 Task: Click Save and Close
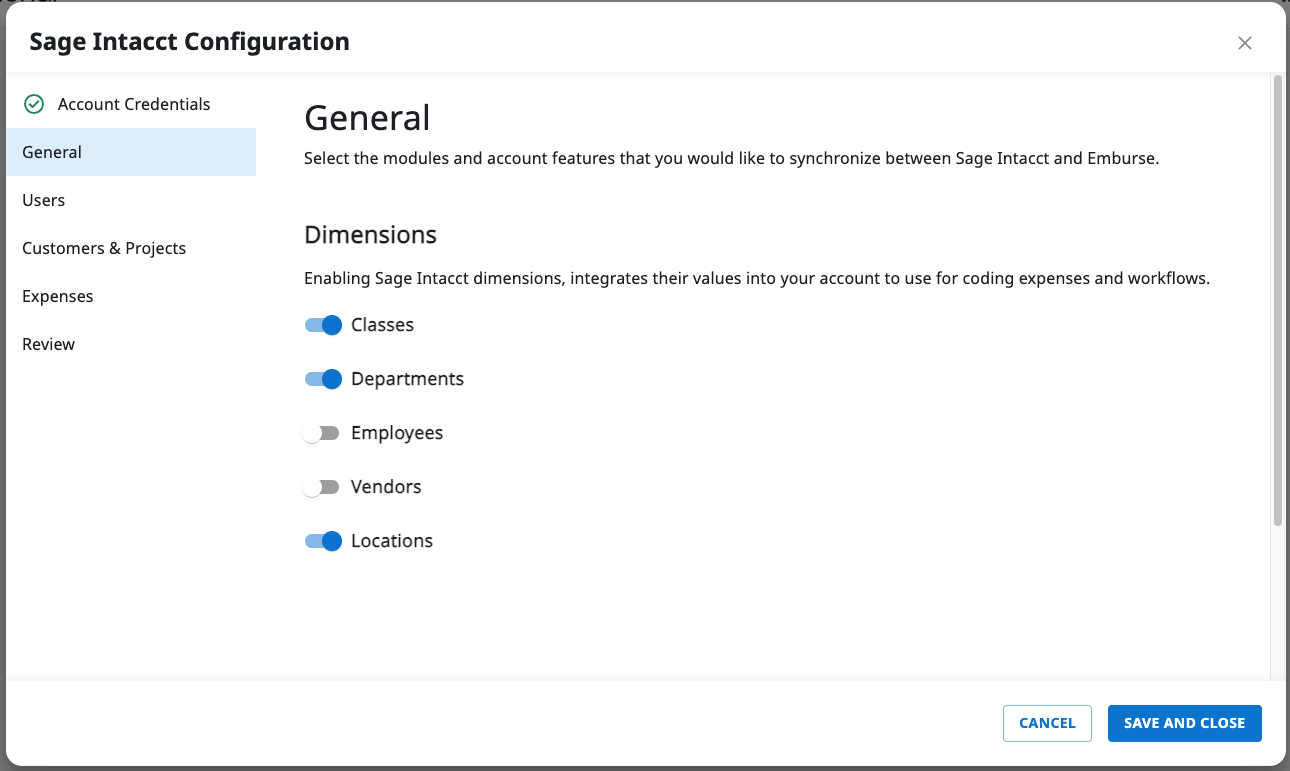1185,723
